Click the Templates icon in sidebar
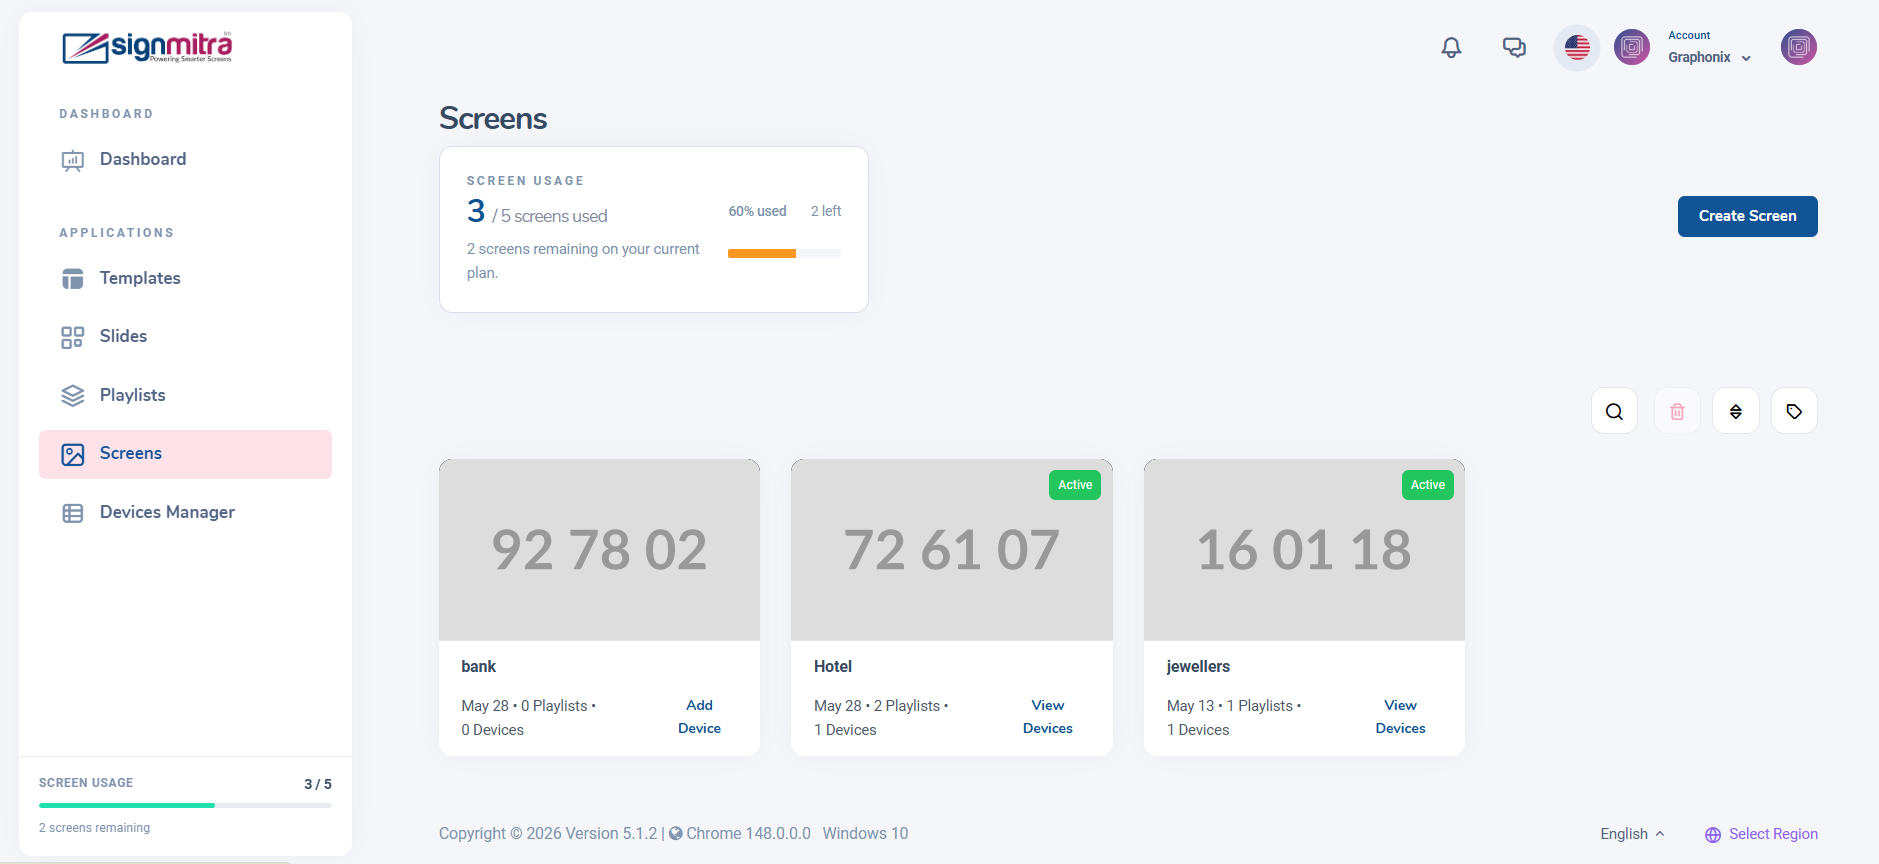Viewport: 1879px width, 864px height. pos(73,279)
